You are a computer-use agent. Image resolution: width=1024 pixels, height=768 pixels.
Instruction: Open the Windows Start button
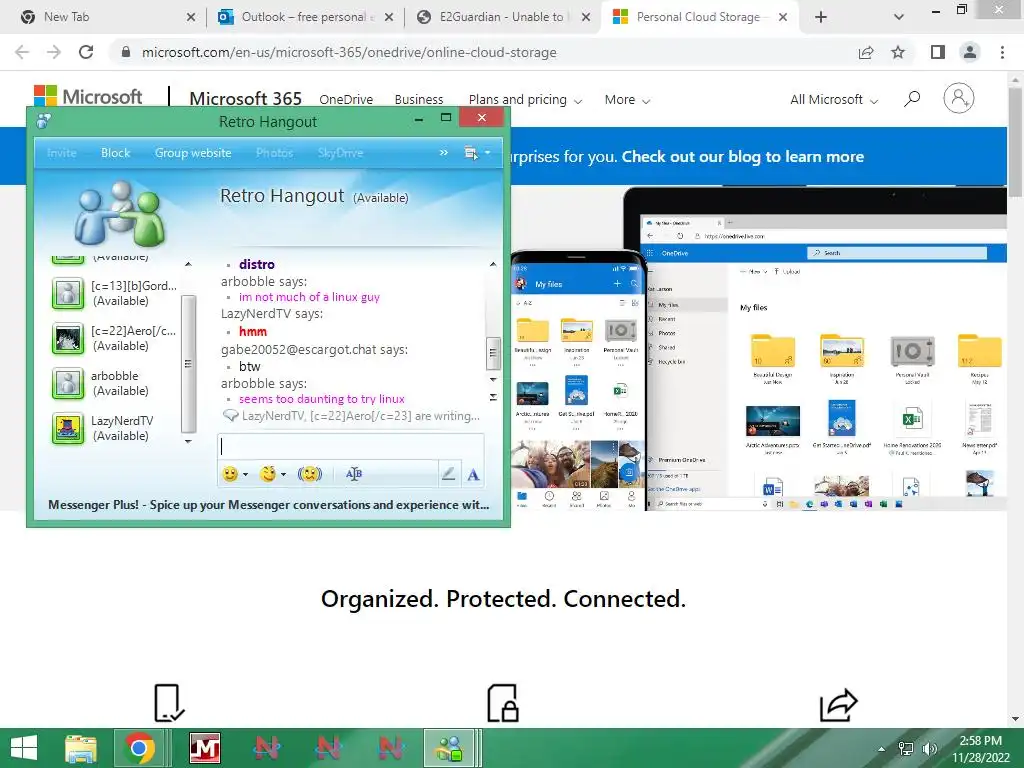click(x=24, y=748)
